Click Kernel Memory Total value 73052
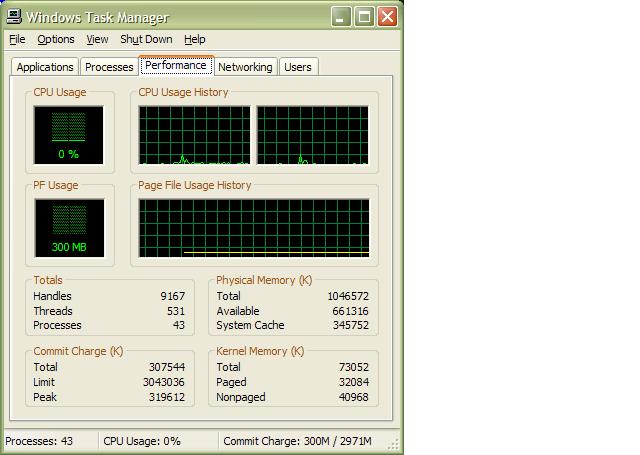 pyautogui.click(x=354, y=367)
